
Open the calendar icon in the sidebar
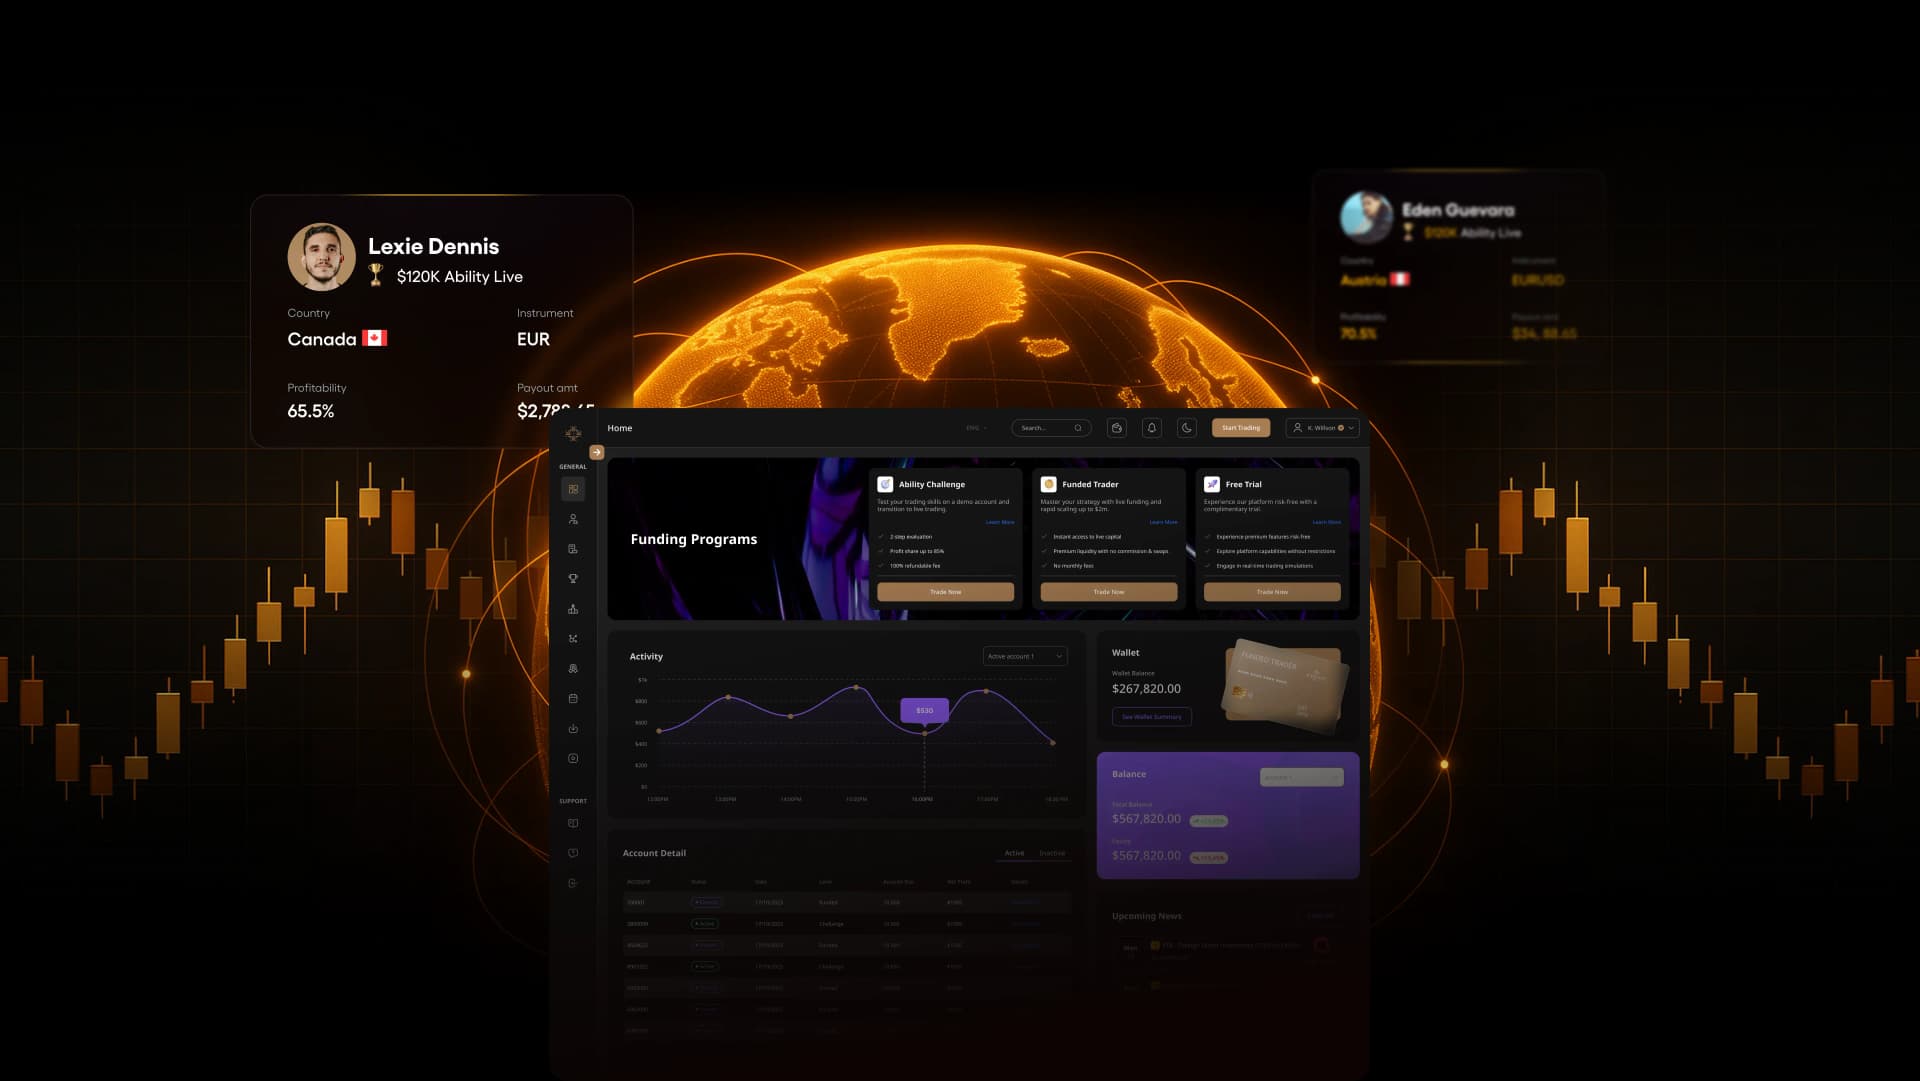pos(573,698)
